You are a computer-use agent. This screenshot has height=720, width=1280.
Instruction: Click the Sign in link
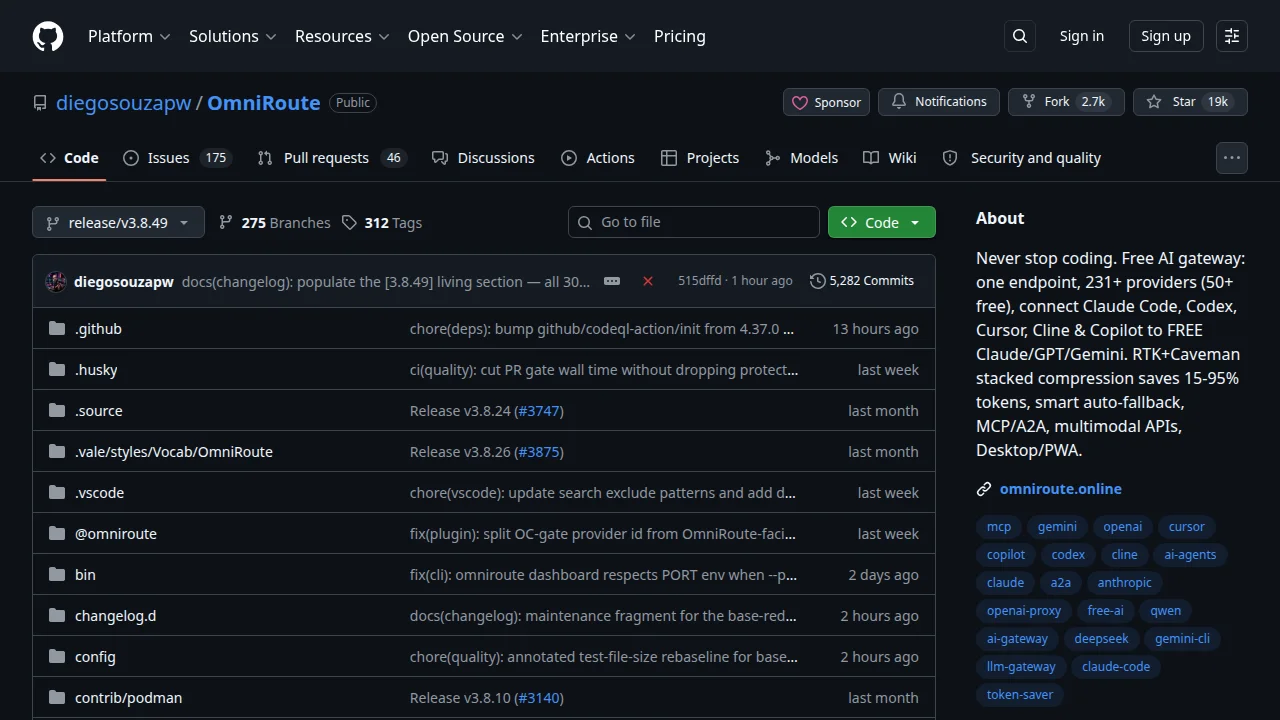click(1082, 36)
